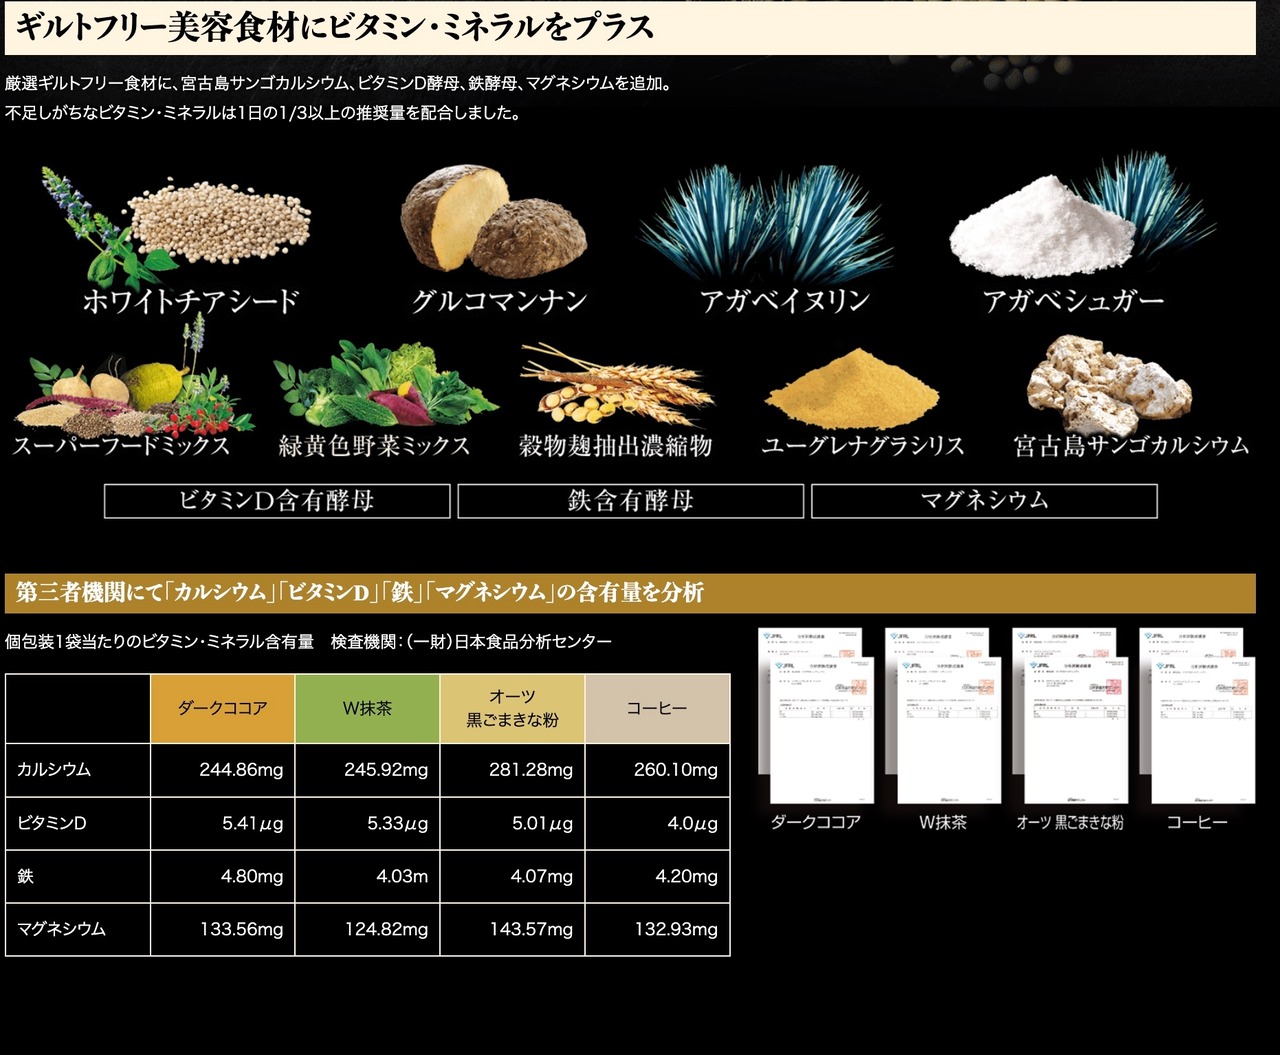
Task: Click the Agave Sugar (アガベシュガー) powder image
Action: click(1075, 222)
